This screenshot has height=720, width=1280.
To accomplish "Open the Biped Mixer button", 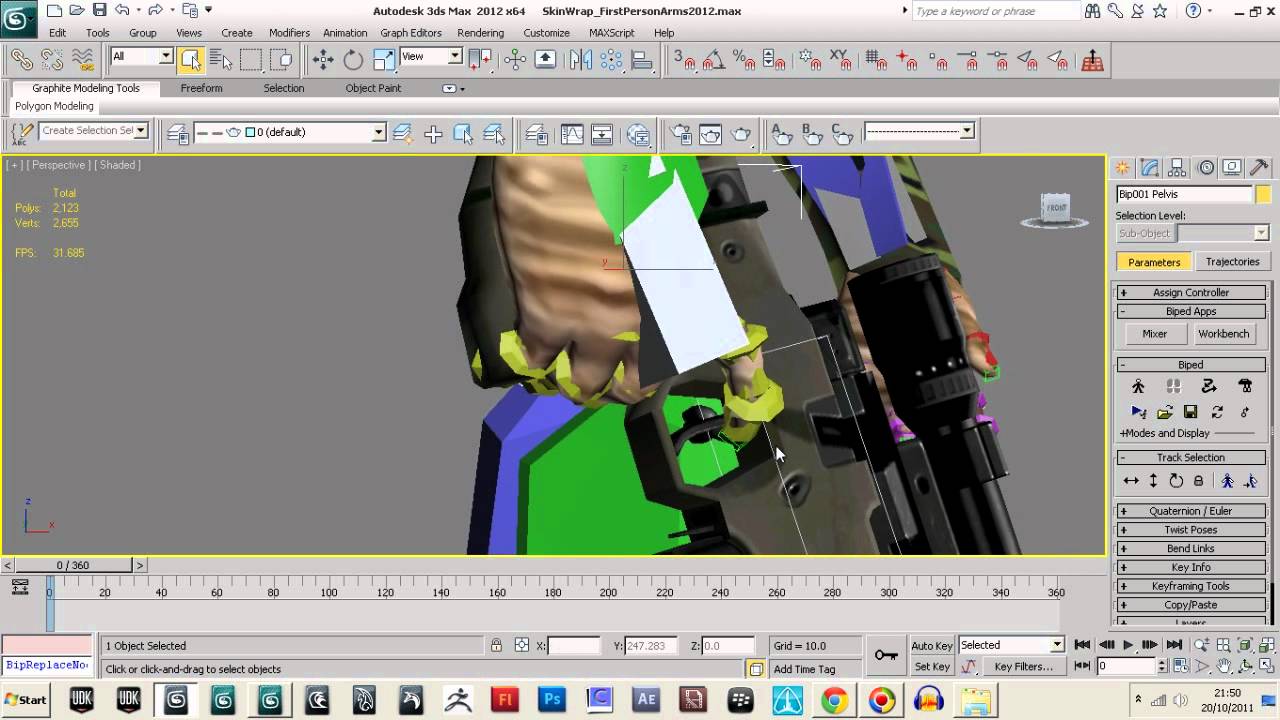I will [1154, 334].
